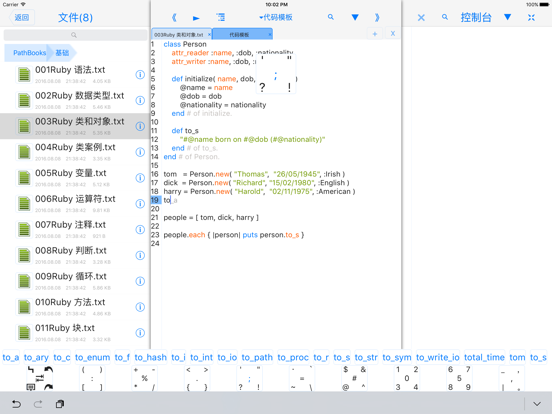This screenshot has height=414, width=552.
Task: Open file 009Ruby 循环.txt
Action: [75, 281]
